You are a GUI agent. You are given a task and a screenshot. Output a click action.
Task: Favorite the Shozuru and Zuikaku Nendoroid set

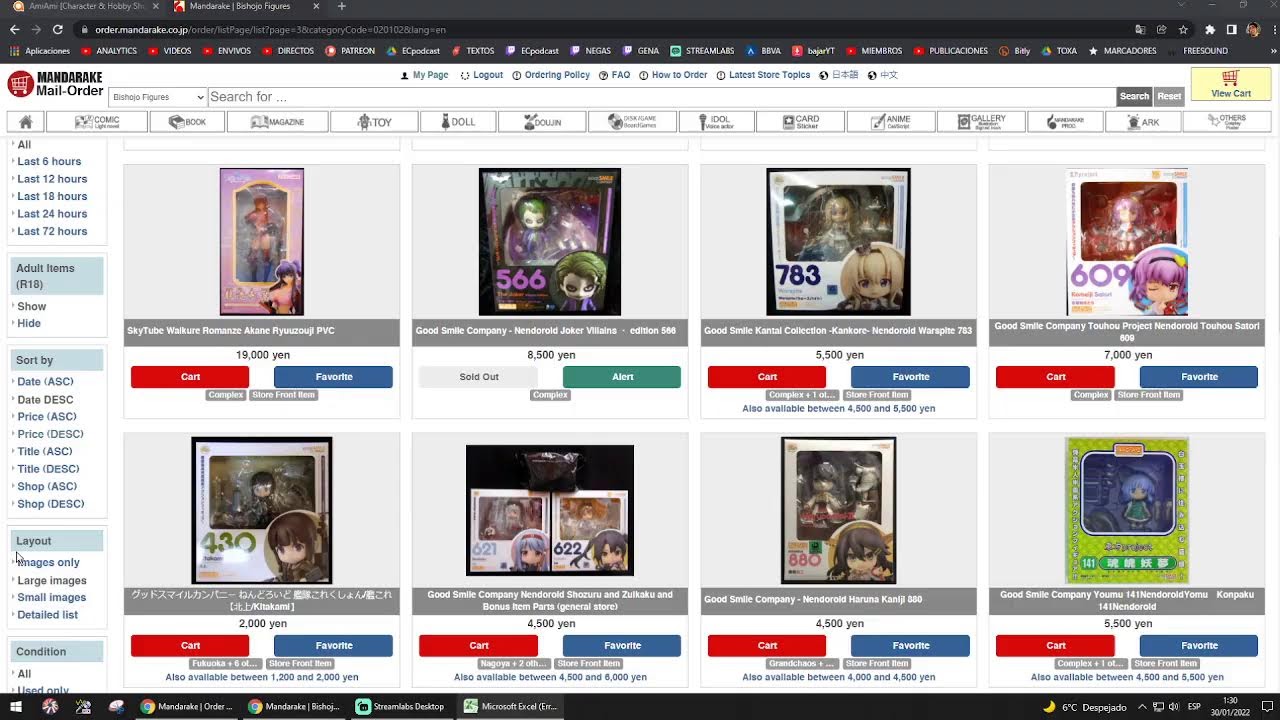[x=622, y=646]
